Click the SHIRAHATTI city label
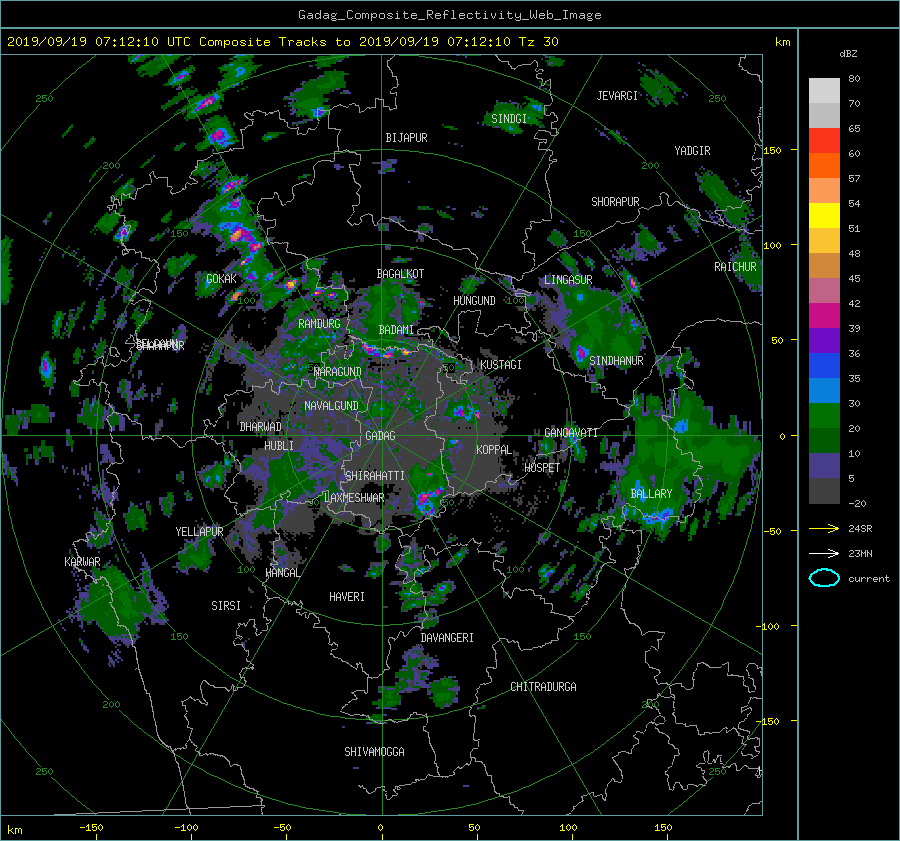Screen dimensions: 900x841 375,476
